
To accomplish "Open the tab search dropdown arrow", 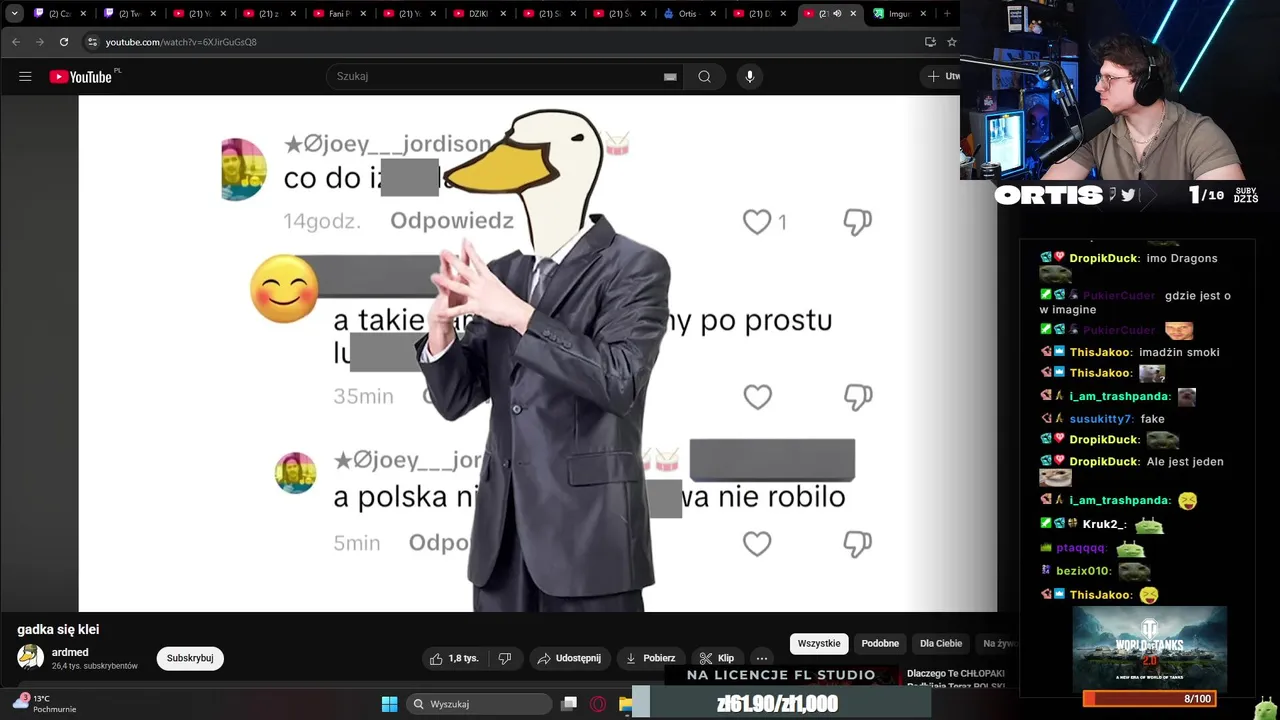I will [14, 14].
